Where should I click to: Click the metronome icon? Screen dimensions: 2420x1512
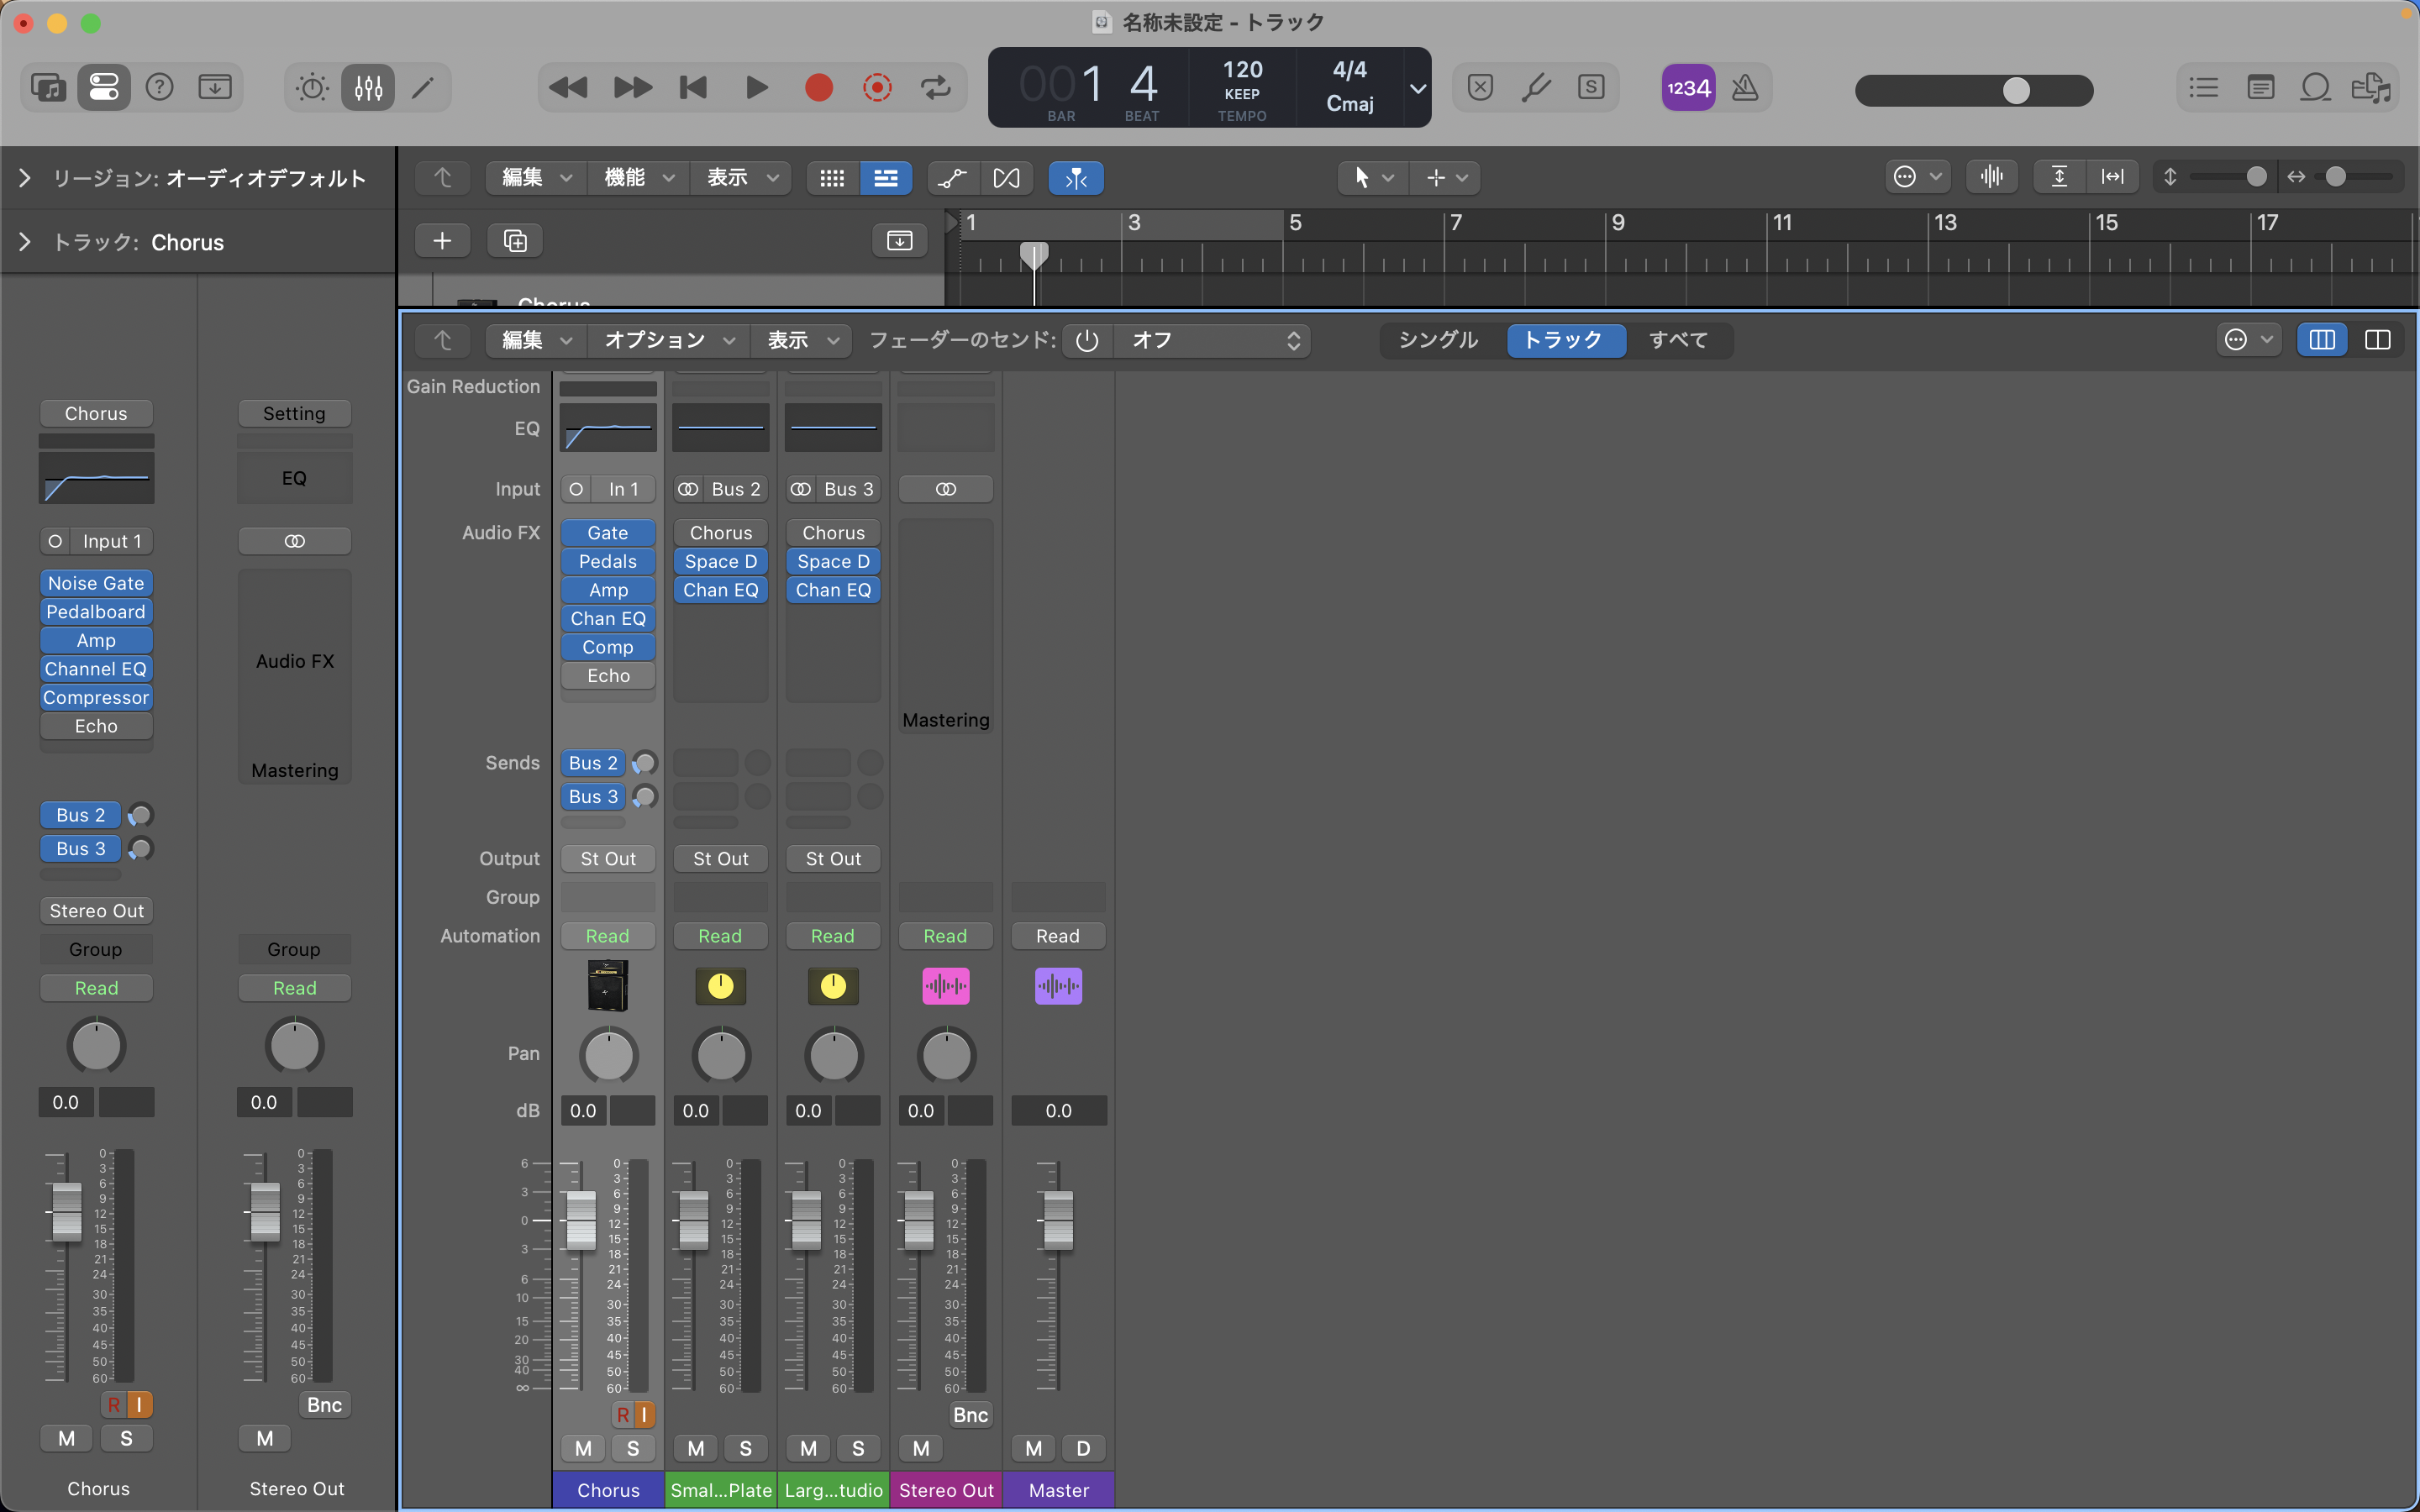[1745, 88]
